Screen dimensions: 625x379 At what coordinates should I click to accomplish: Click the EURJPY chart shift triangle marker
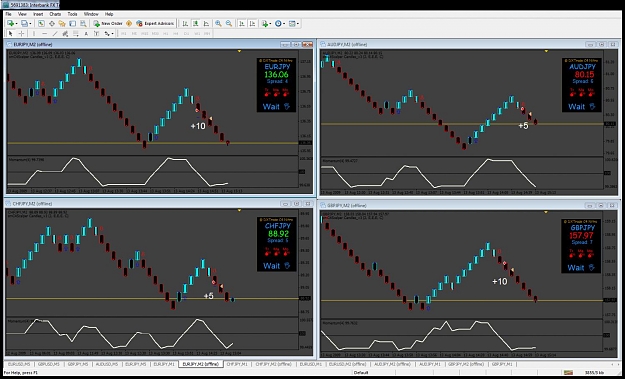(239, 51)
